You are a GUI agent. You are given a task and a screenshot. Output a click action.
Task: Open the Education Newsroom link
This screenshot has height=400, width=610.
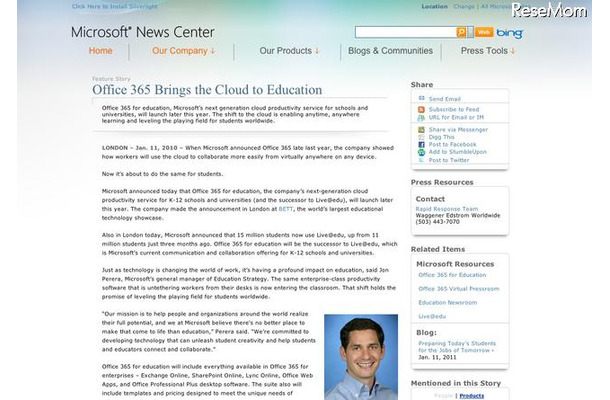[447, 302]
